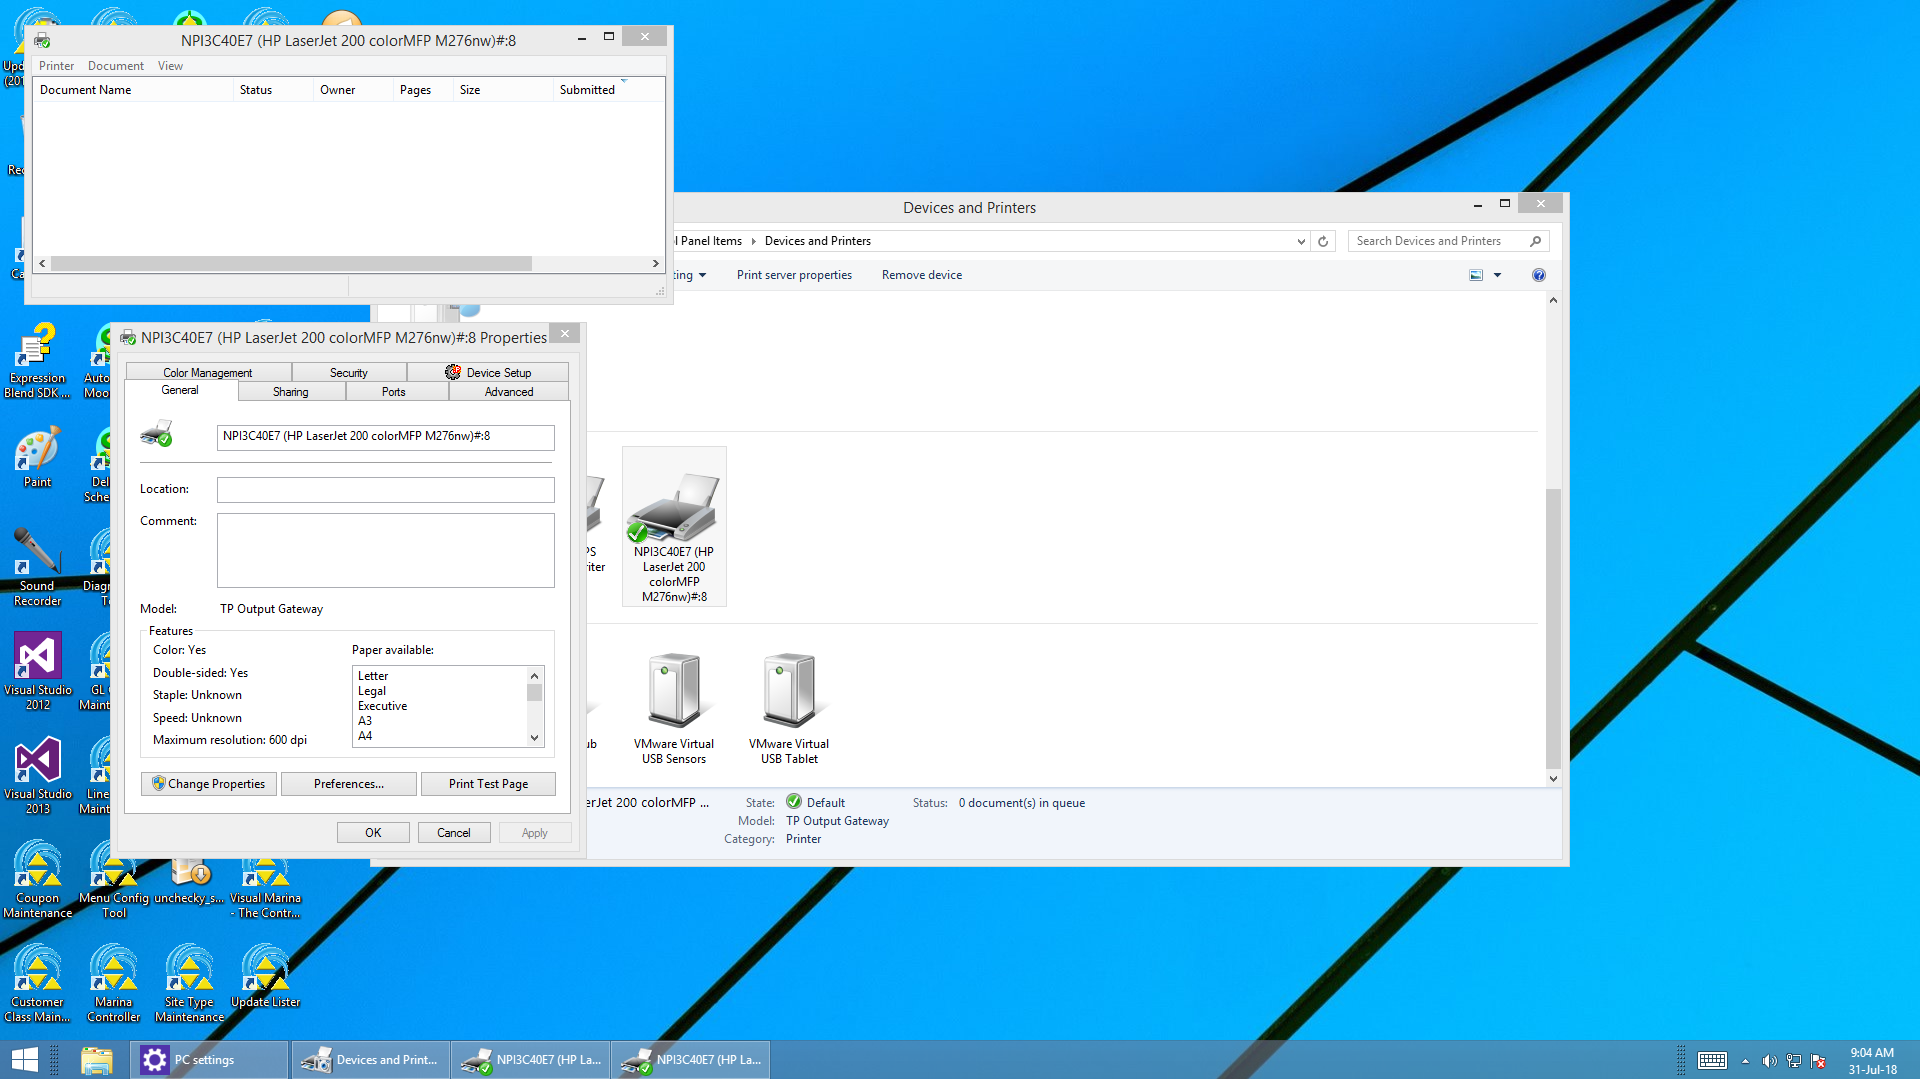Show hidden system tray icons
This screenshot has height=1079, width=1920.
pyautogui.click(x=1745, y=1060)
